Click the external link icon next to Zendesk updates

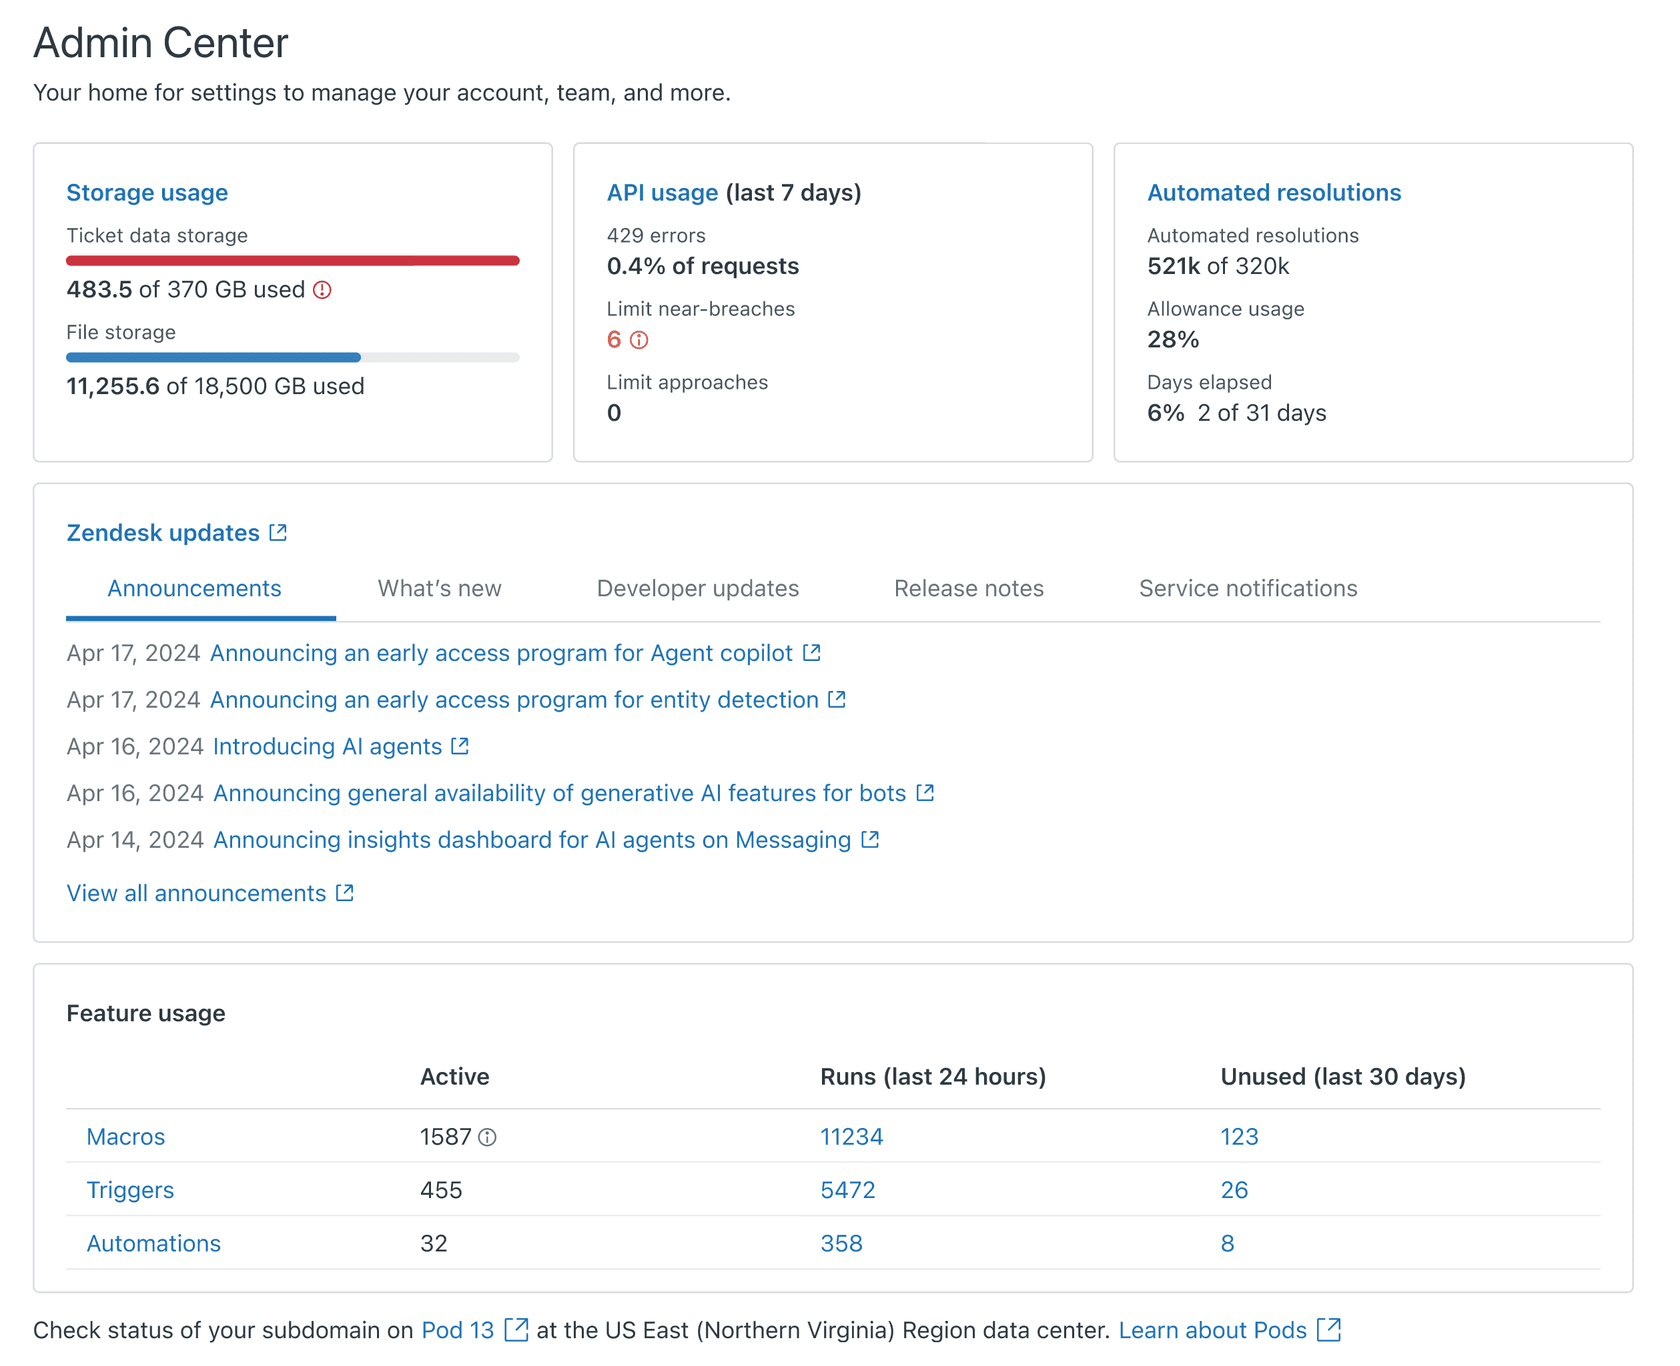277,531
